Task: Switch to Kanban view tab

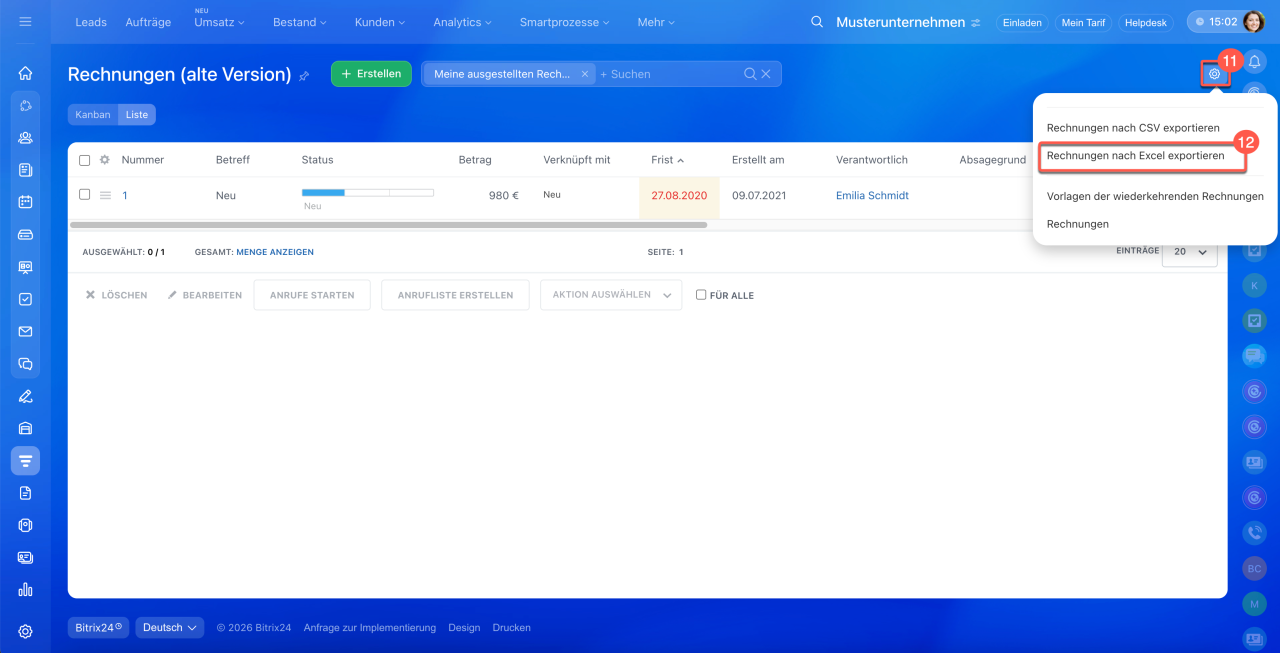Action: point(93,115)
